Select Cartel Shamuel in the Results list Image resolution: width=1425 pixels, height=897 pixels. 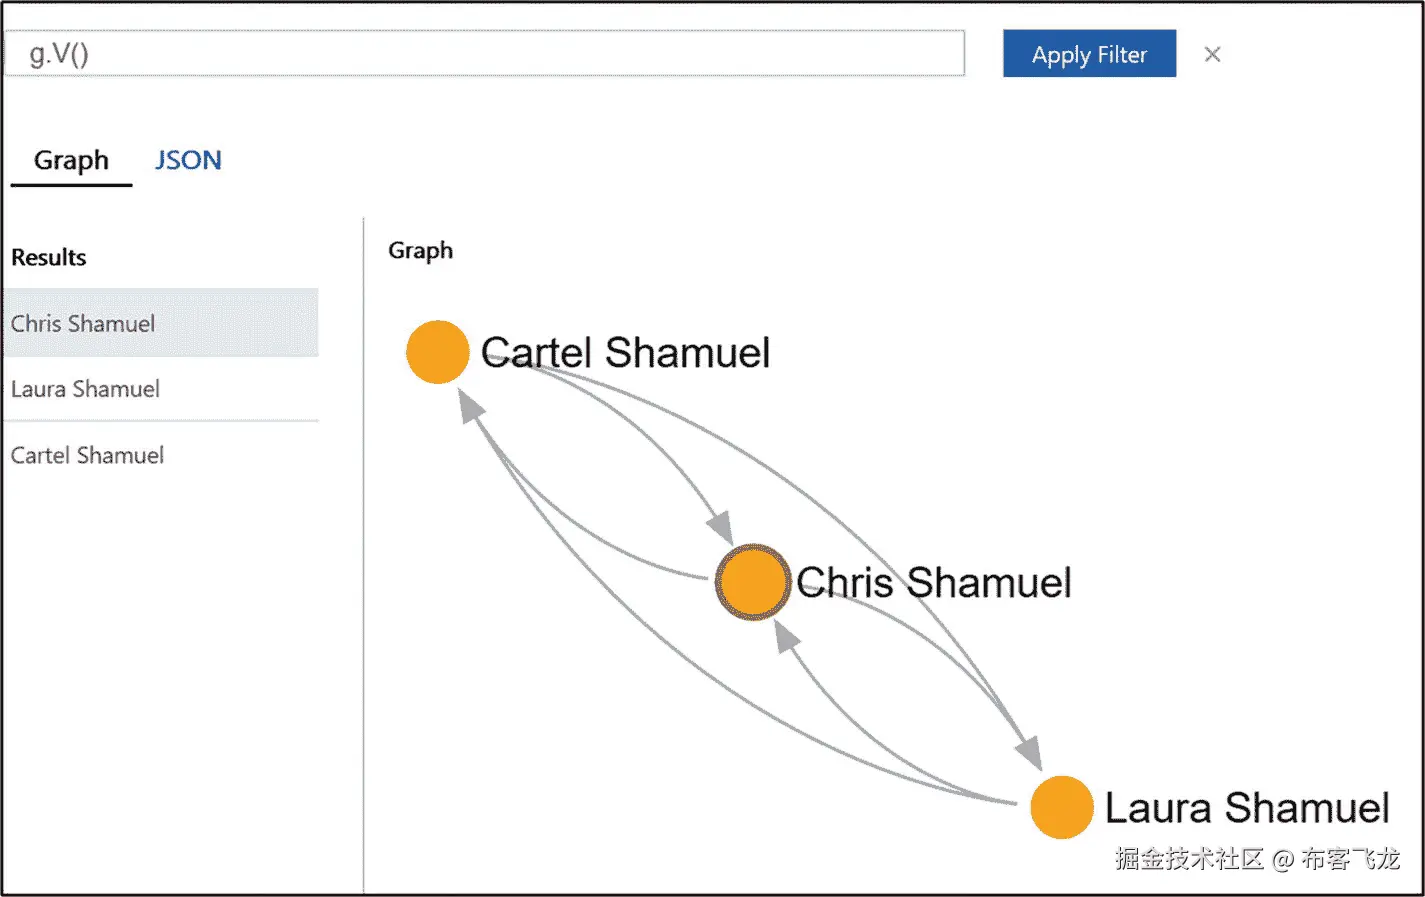[88, 456]
